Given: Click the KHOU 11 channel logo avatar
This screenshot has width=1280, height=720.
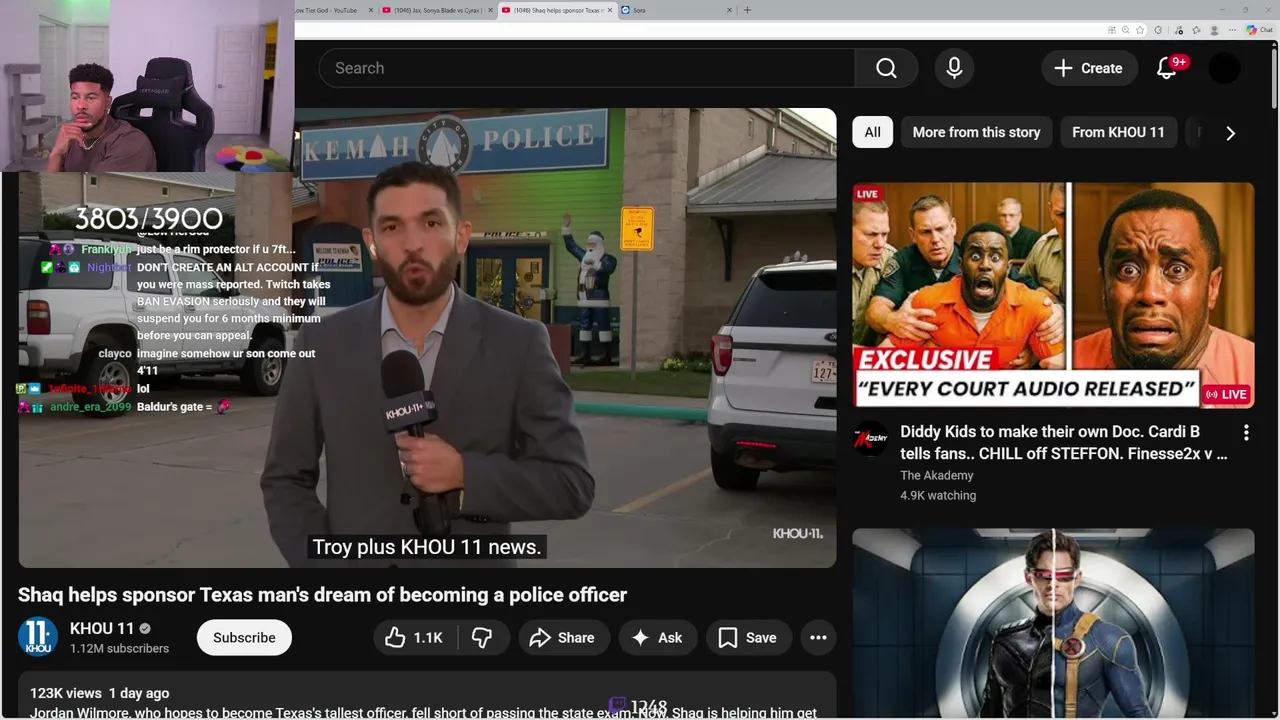Looking at the screenshot, I should point(38,637).
